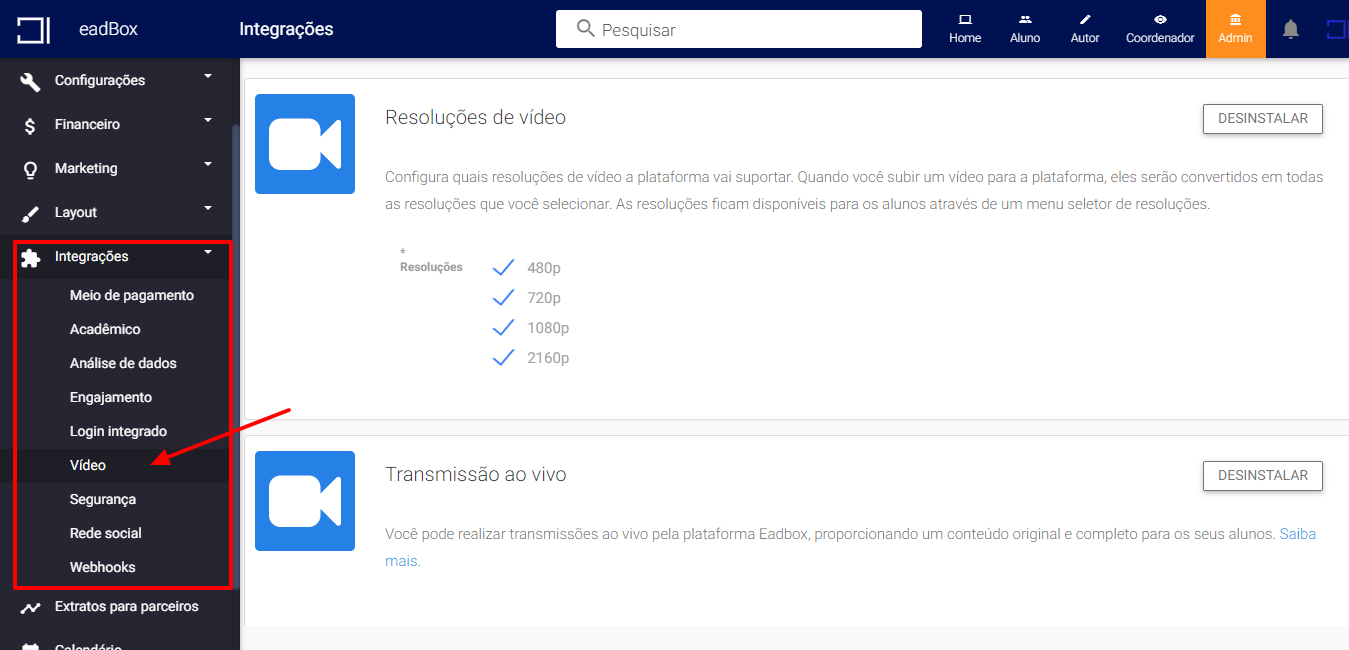Uncheck the 480p resolution

tap(503, 267)
